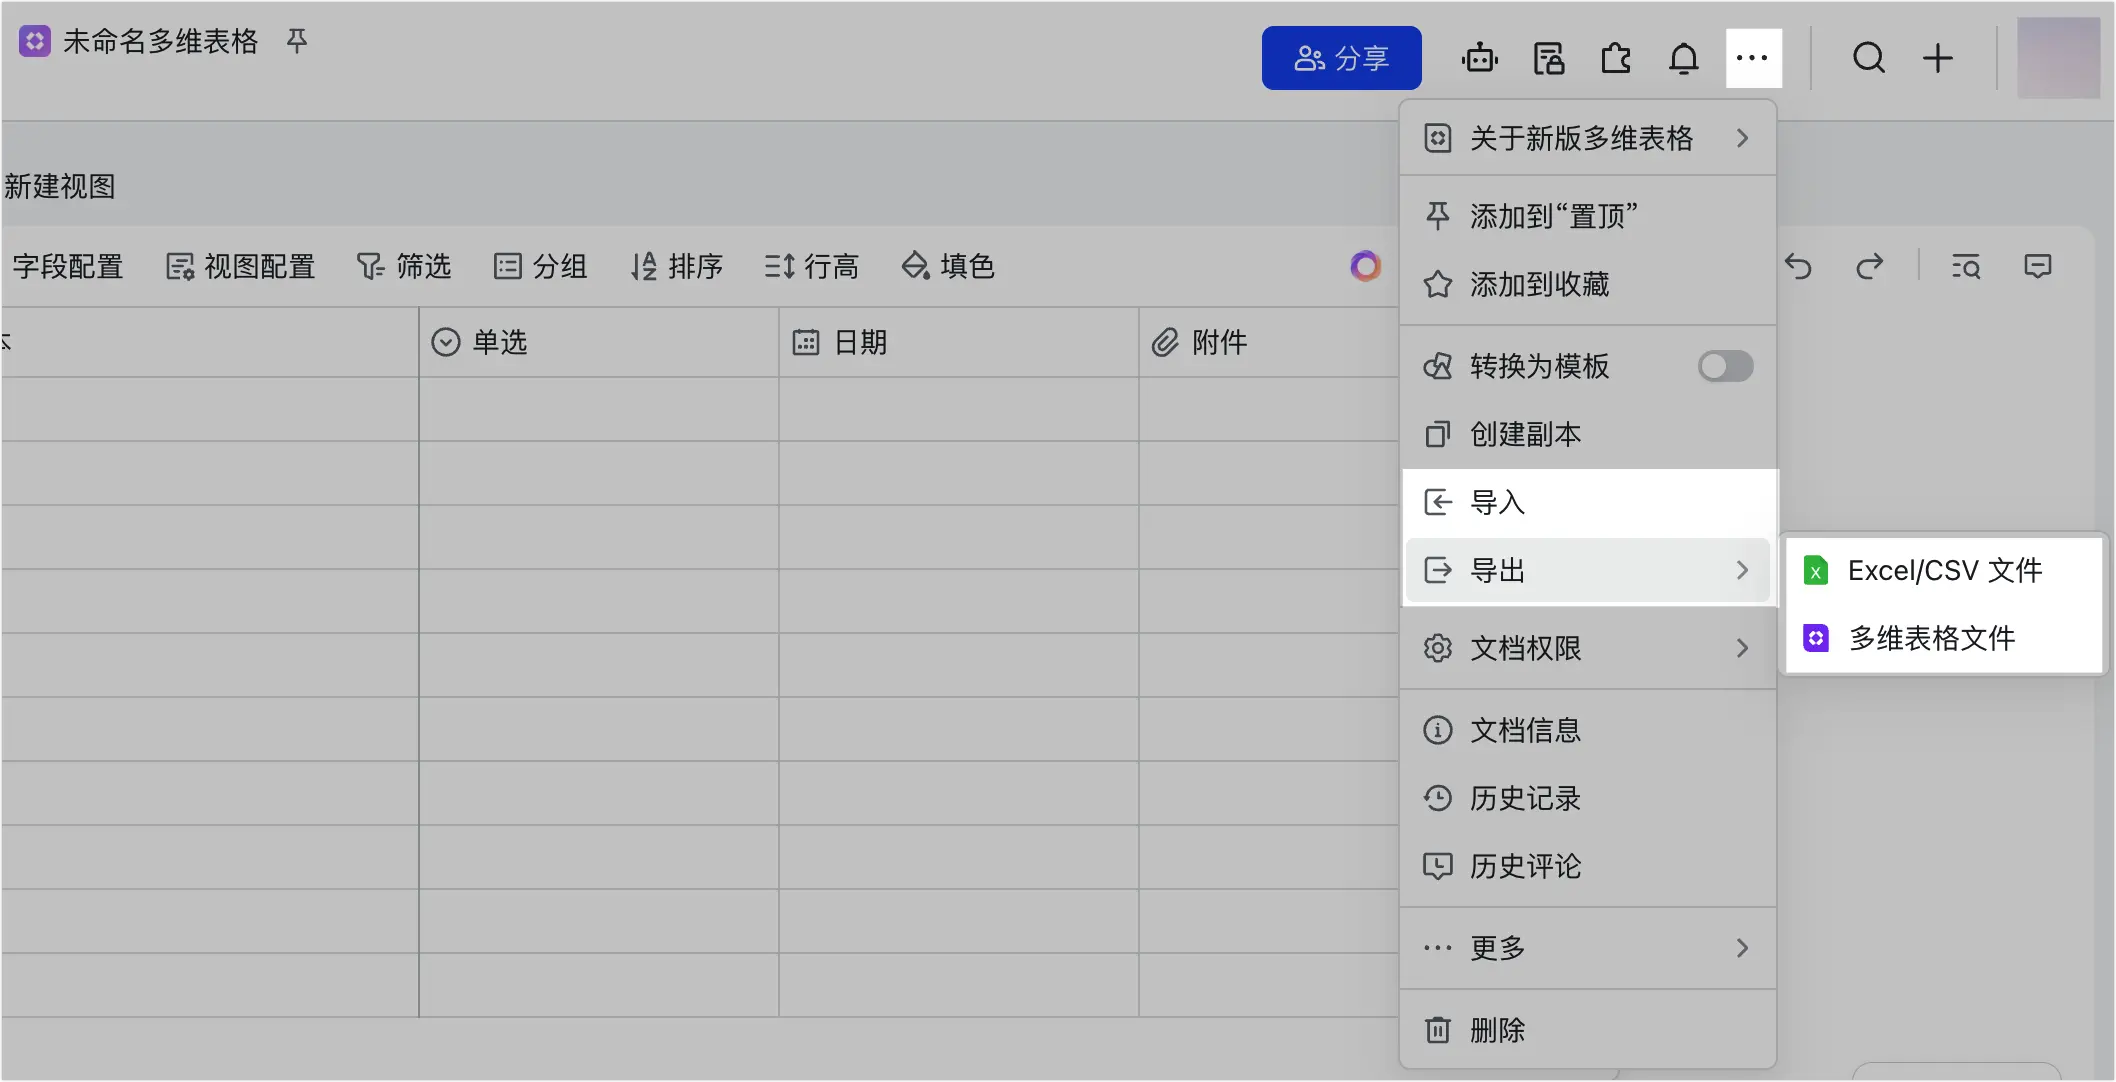The image size is (2116, 1082).
Task: Select 导入 from the menu
Action: pyautogui.click(x=1588, y=502)
